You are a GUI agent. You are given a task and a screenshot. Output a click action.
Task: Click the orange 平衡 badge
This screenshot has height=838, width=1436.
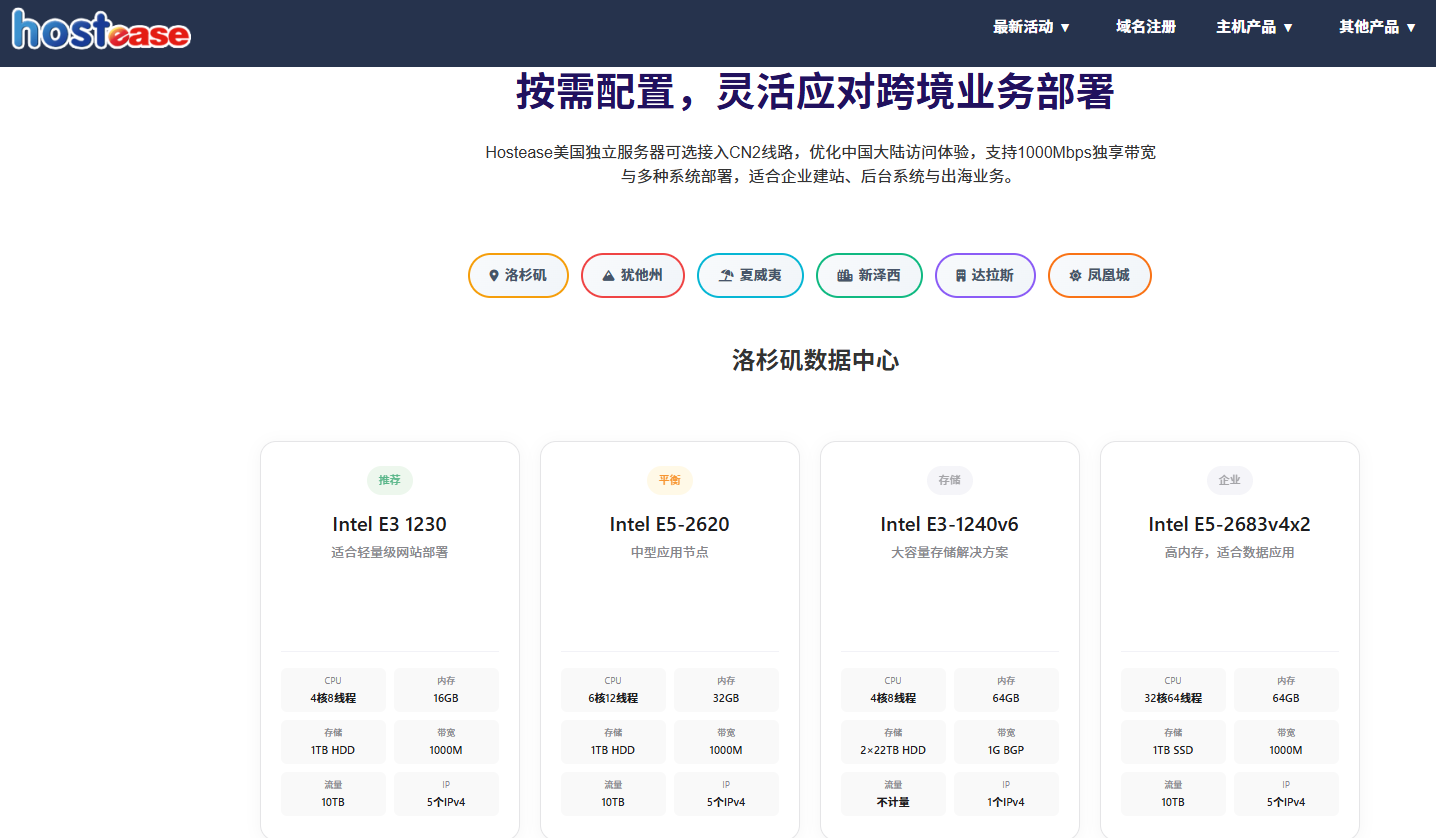tap(670, 480)
